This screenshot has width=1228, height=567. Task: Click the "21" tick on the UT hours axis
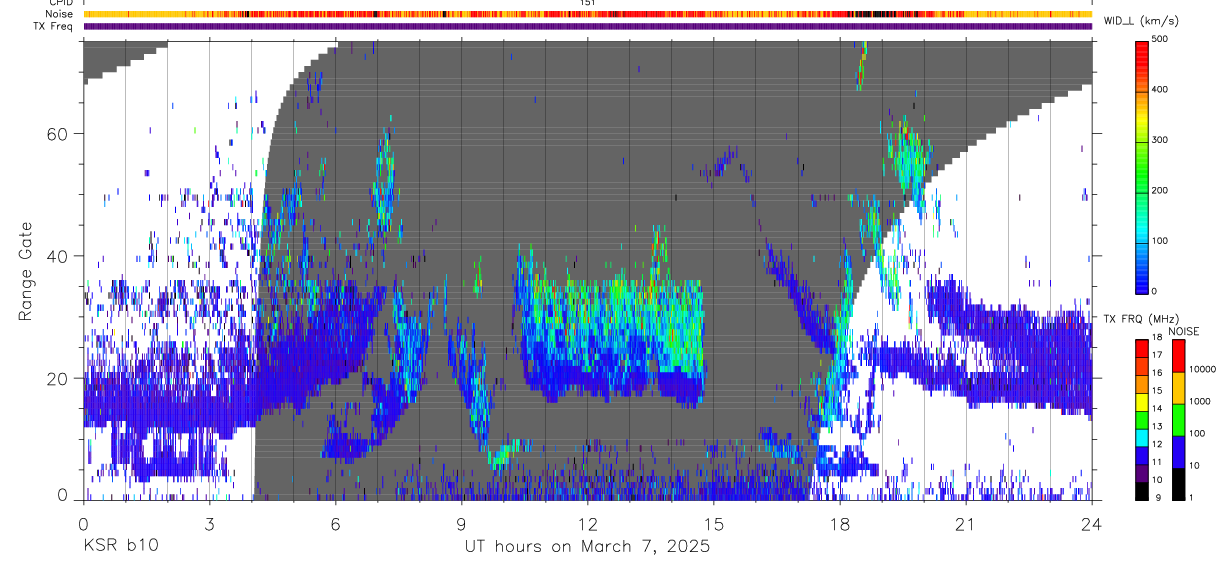tap(965, 524)
